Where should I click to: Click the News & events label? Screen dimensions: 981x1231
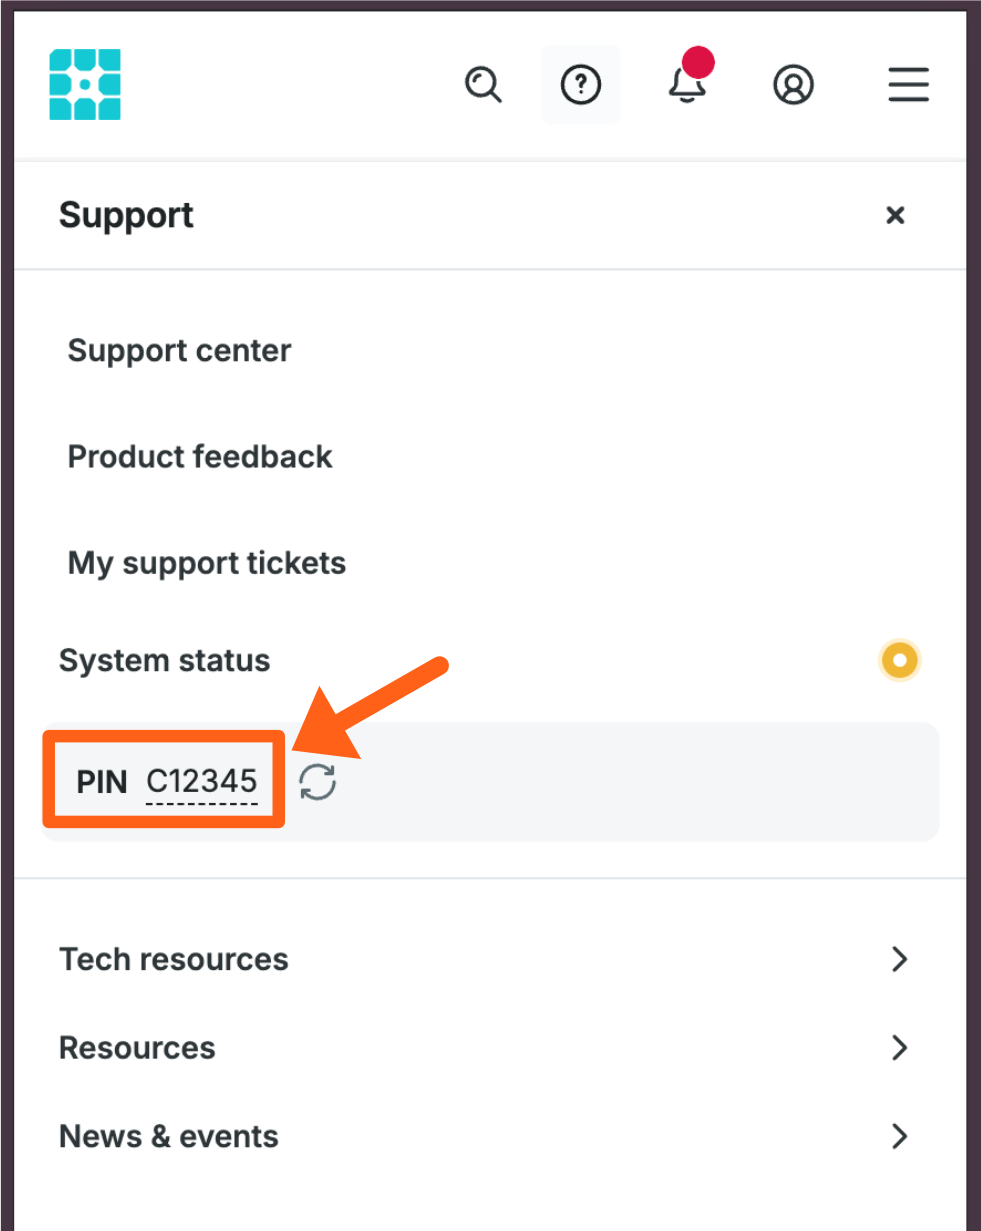(169, 1136)
